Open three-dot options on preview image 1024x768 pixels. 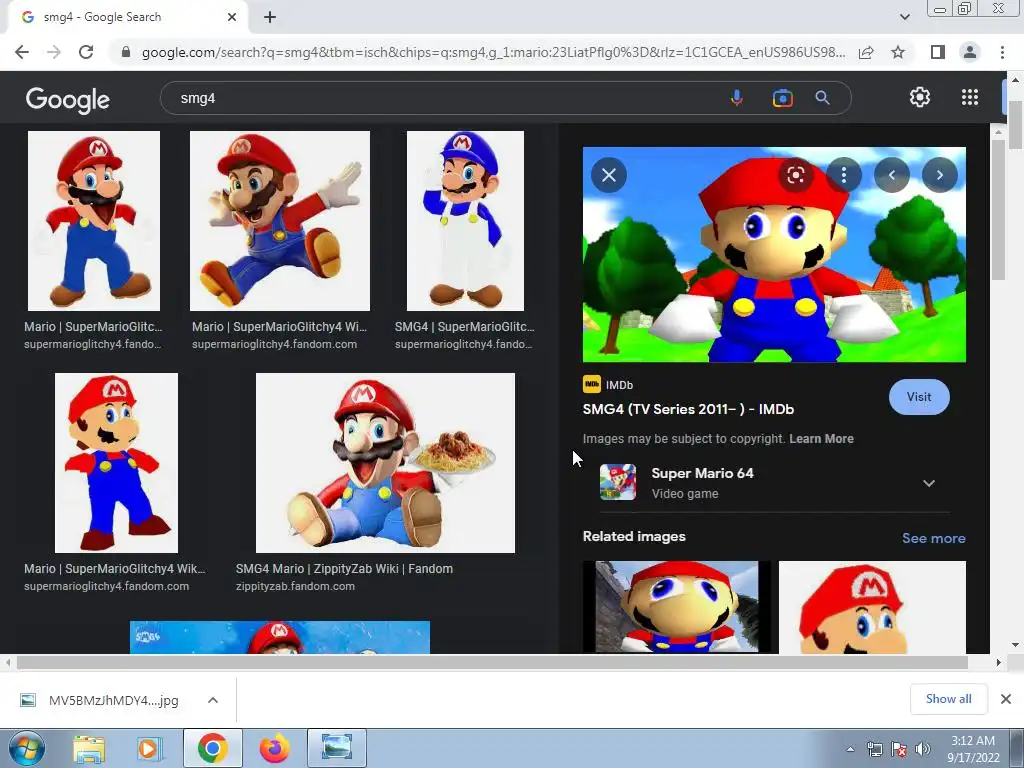844,175
